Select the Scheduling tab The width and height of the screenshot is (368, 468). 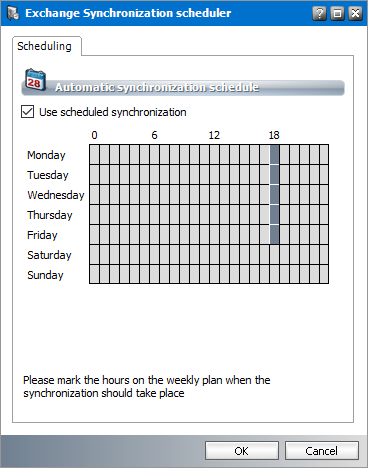point(44,46)
